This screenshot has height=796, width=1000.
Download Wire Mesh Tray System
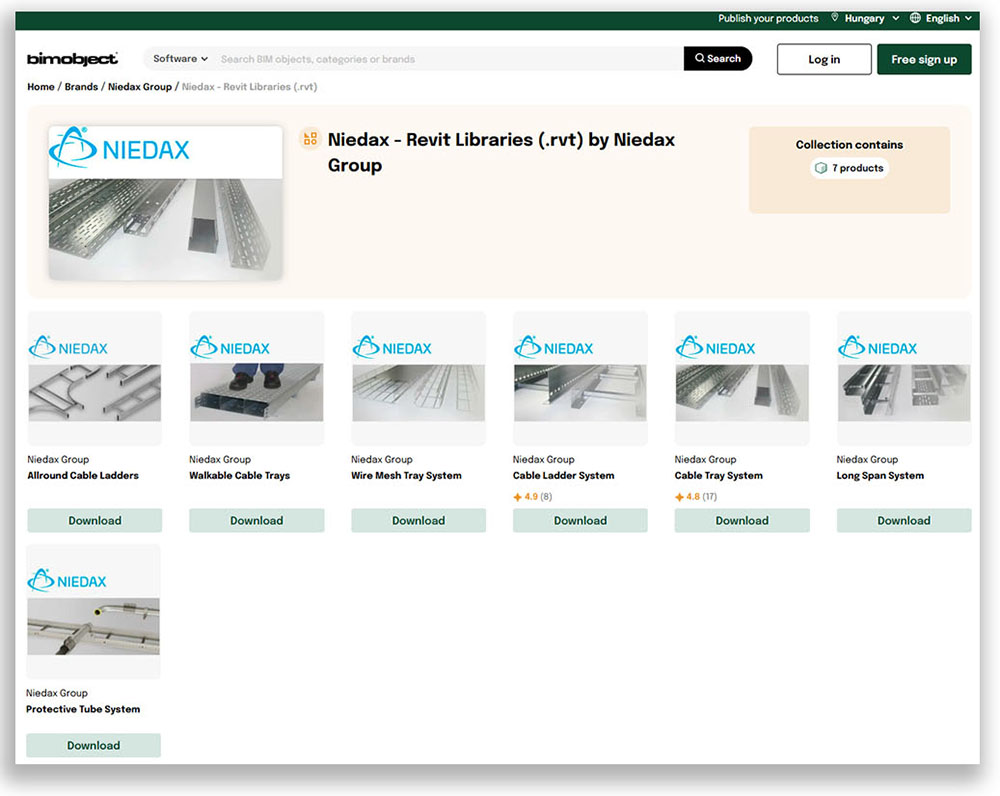point(418,520)
